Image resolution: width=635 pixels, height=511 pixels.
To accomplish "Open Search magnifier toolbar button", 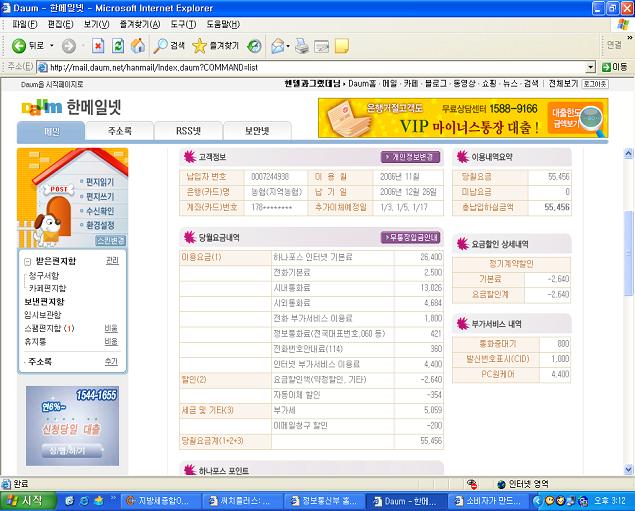I will [x=169, y=46].
